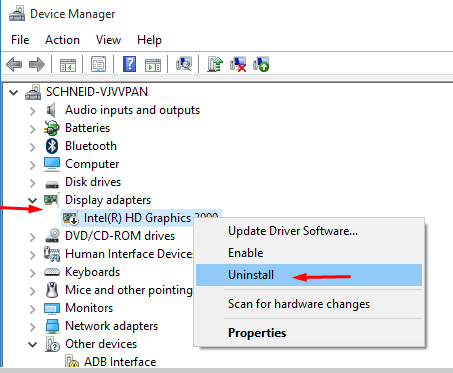Image resolution: width=453 pixels, height=373 pixels.
Task: Click the blue Help question mark icon
Action: pos(129,64)
